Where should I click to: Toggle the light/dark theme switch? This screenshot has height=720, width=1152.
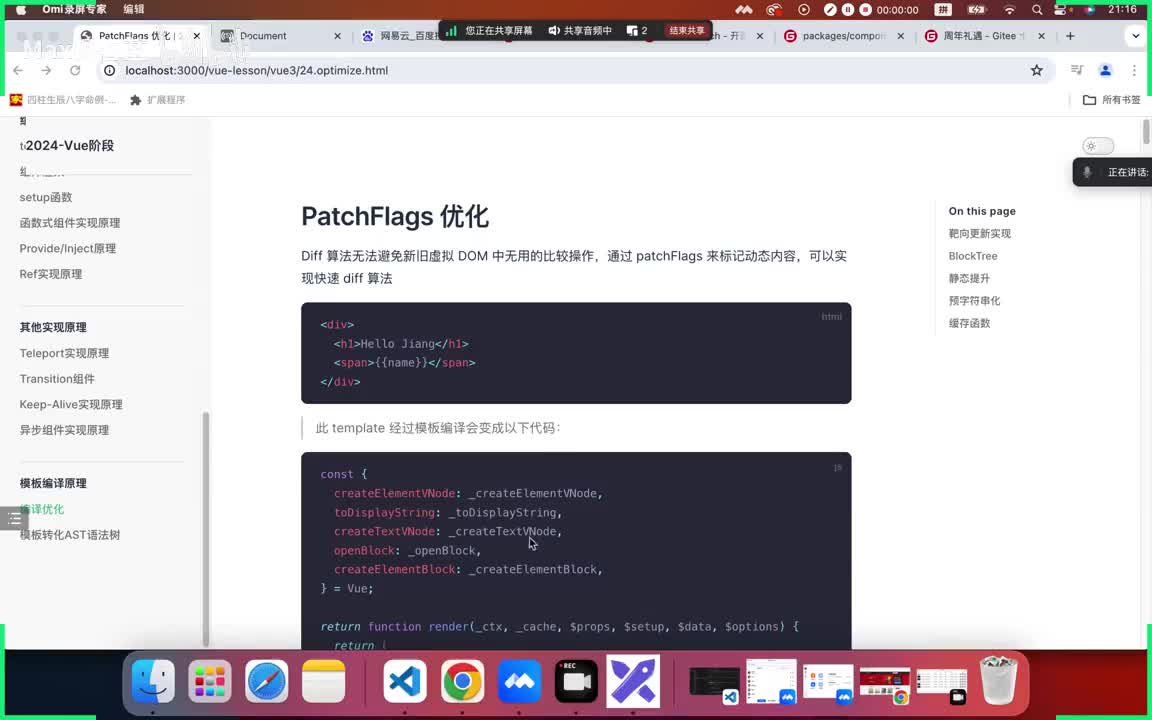1098,146
